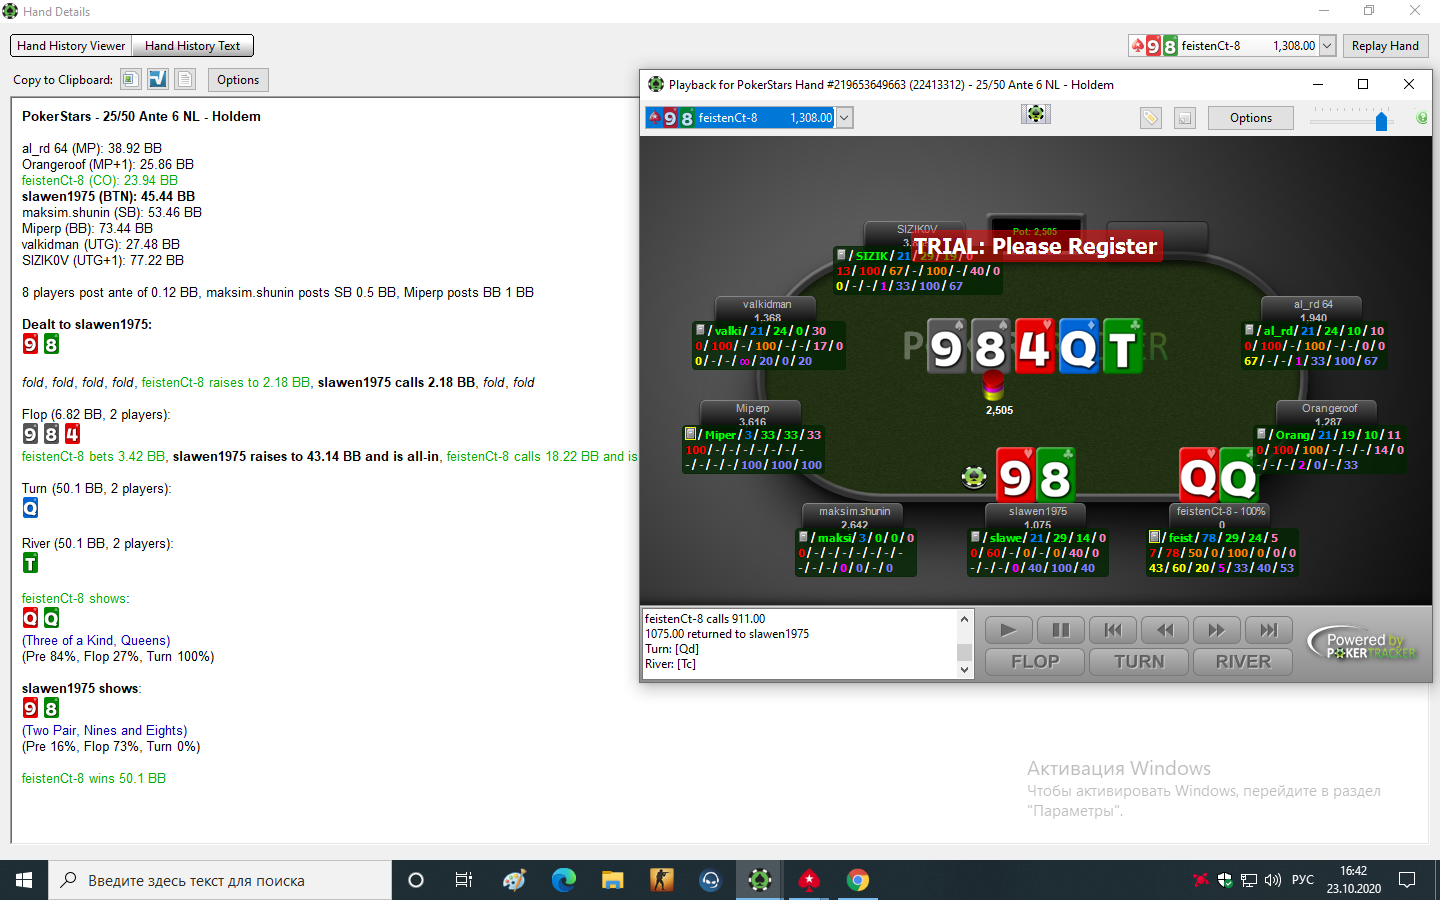
Task: Click the РУС language indicator
Action: 1303,880
